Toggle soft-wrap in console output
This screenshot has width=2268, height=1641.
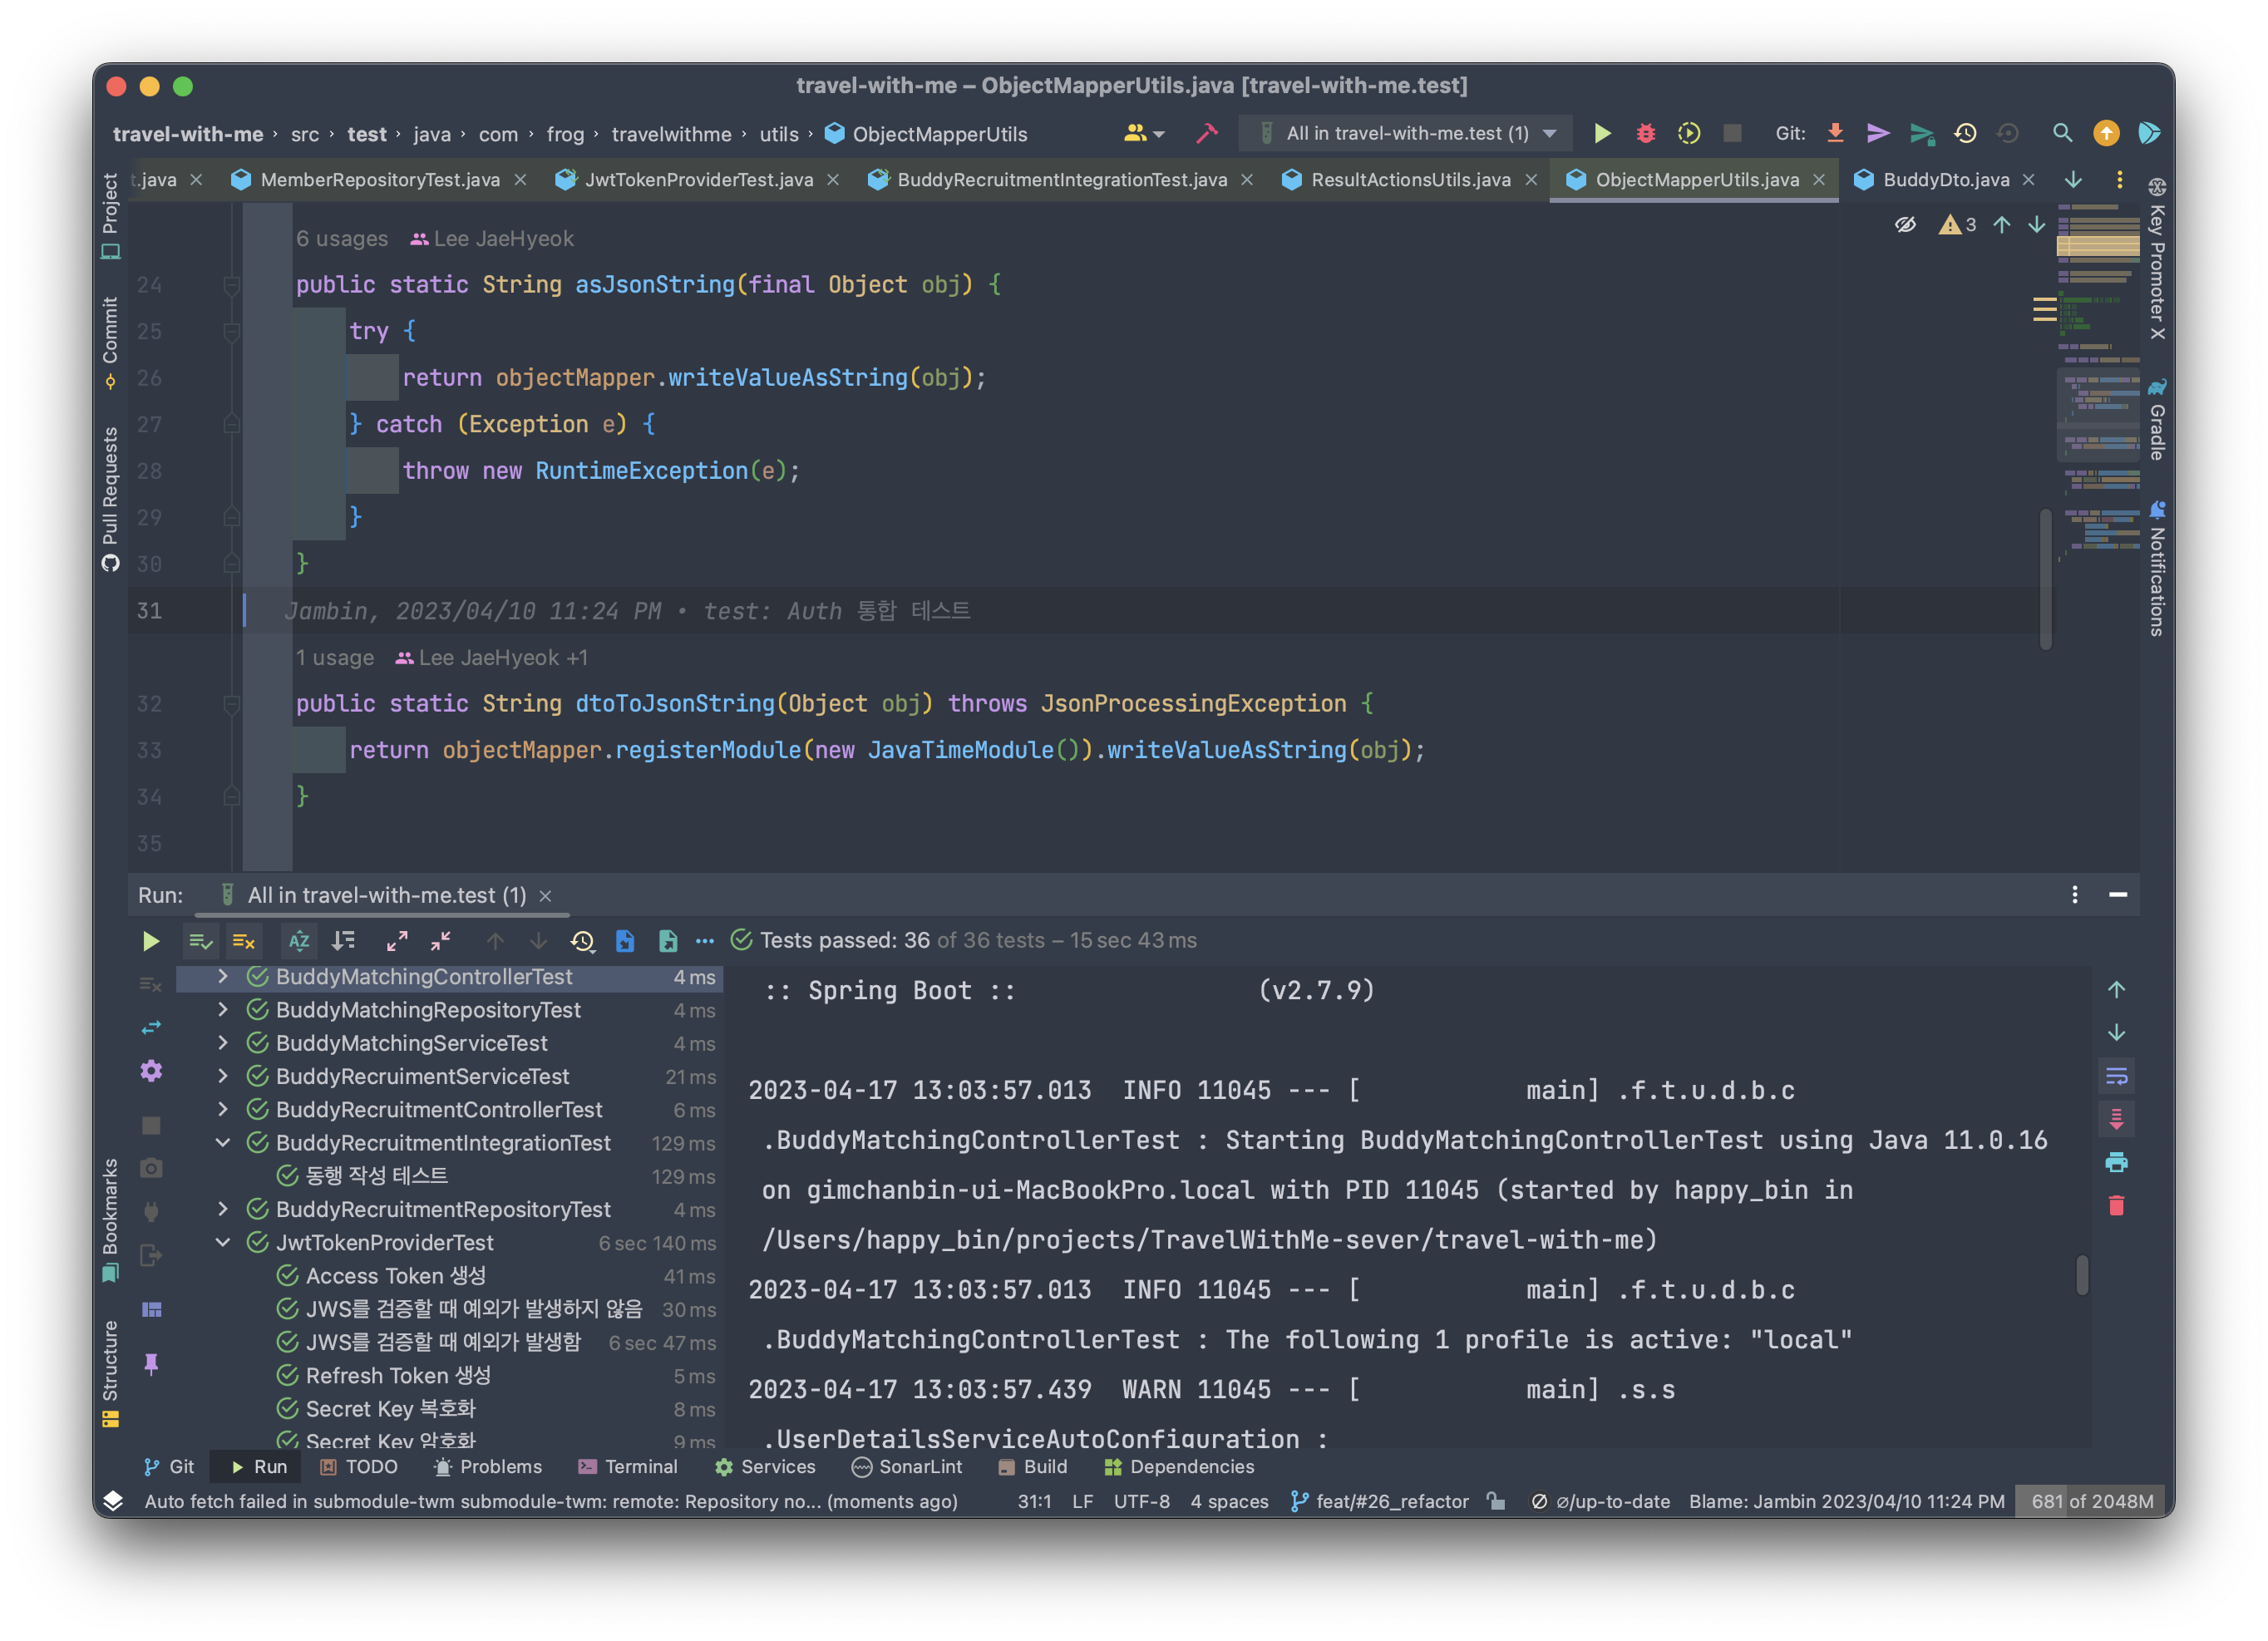(2116, 1076)
